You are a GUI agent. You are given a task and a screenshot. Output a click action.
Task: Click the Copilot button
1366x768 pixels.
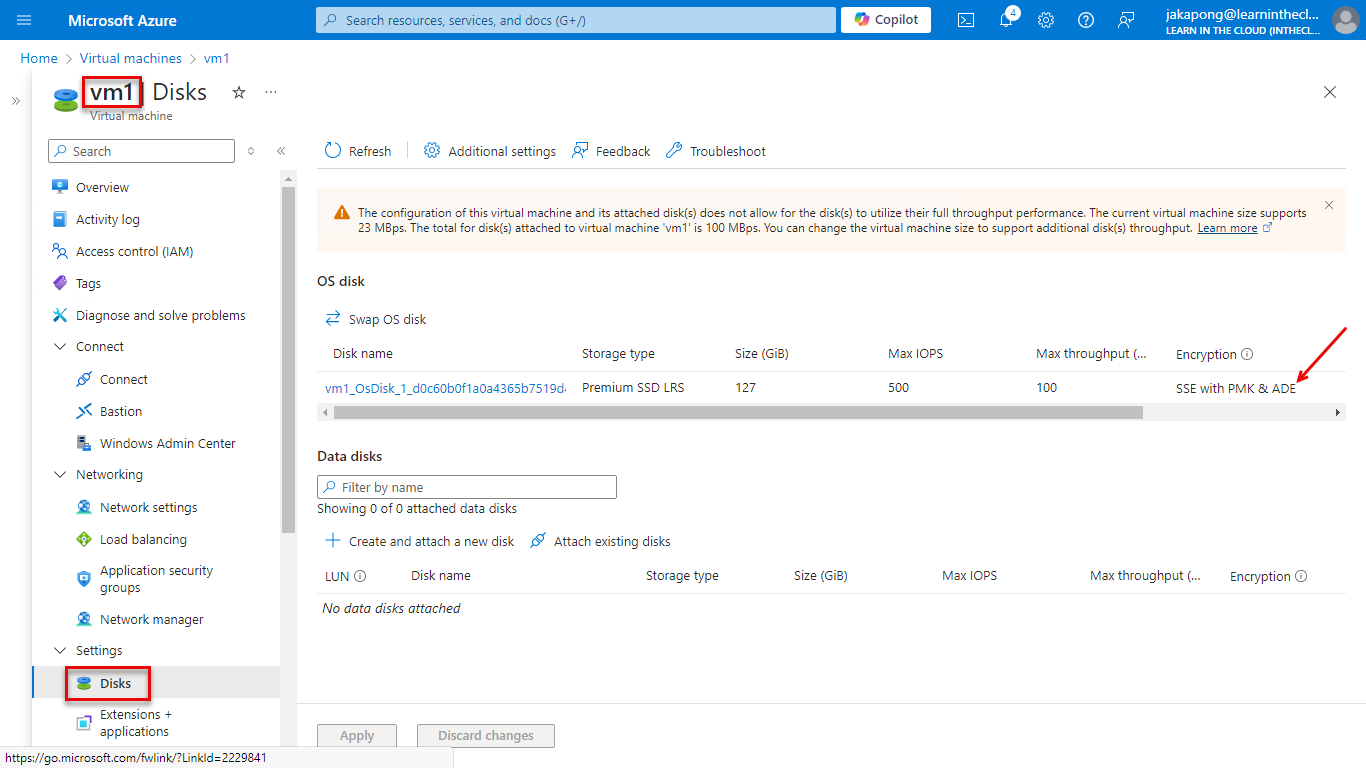point(886,20)
